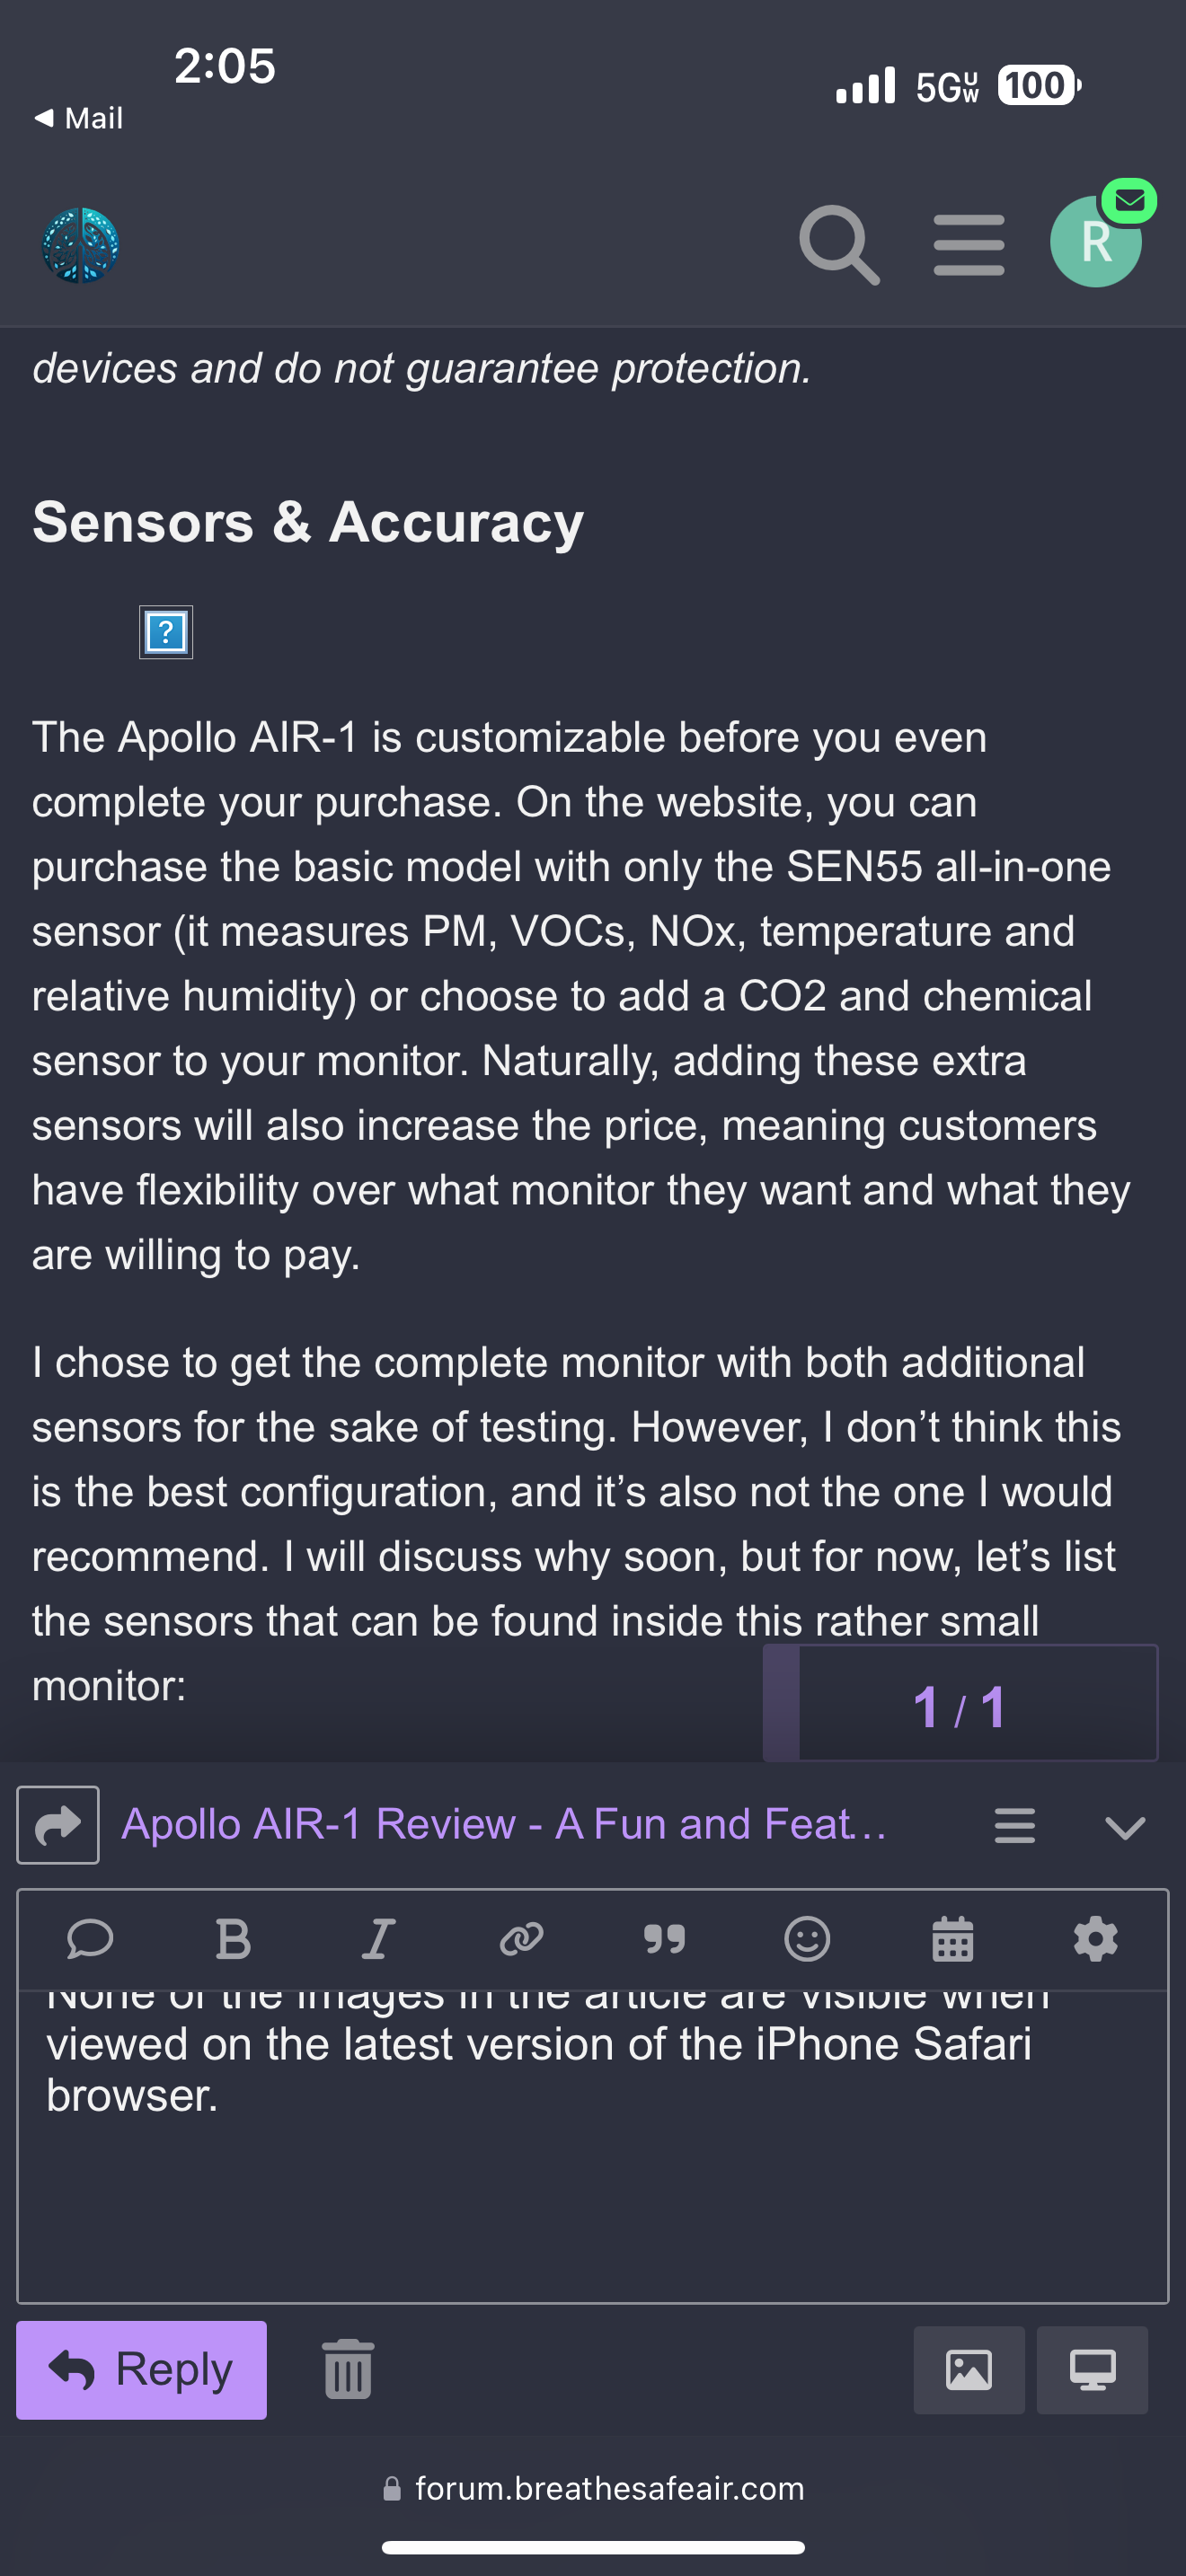Open the composer actions menu icon
The width and height of the screenshot is (1186, 2576).
[1014, 1825]
